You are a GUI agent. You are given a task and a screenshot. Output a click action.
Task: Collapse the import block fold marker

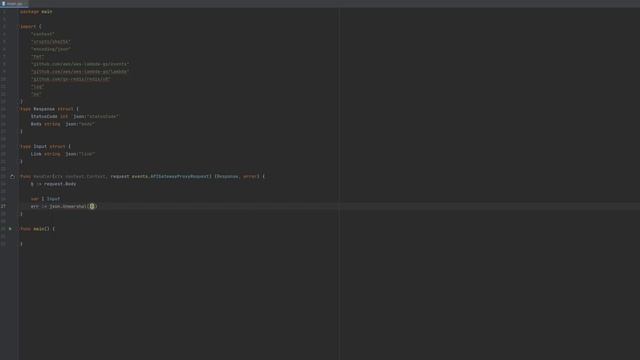18,27
